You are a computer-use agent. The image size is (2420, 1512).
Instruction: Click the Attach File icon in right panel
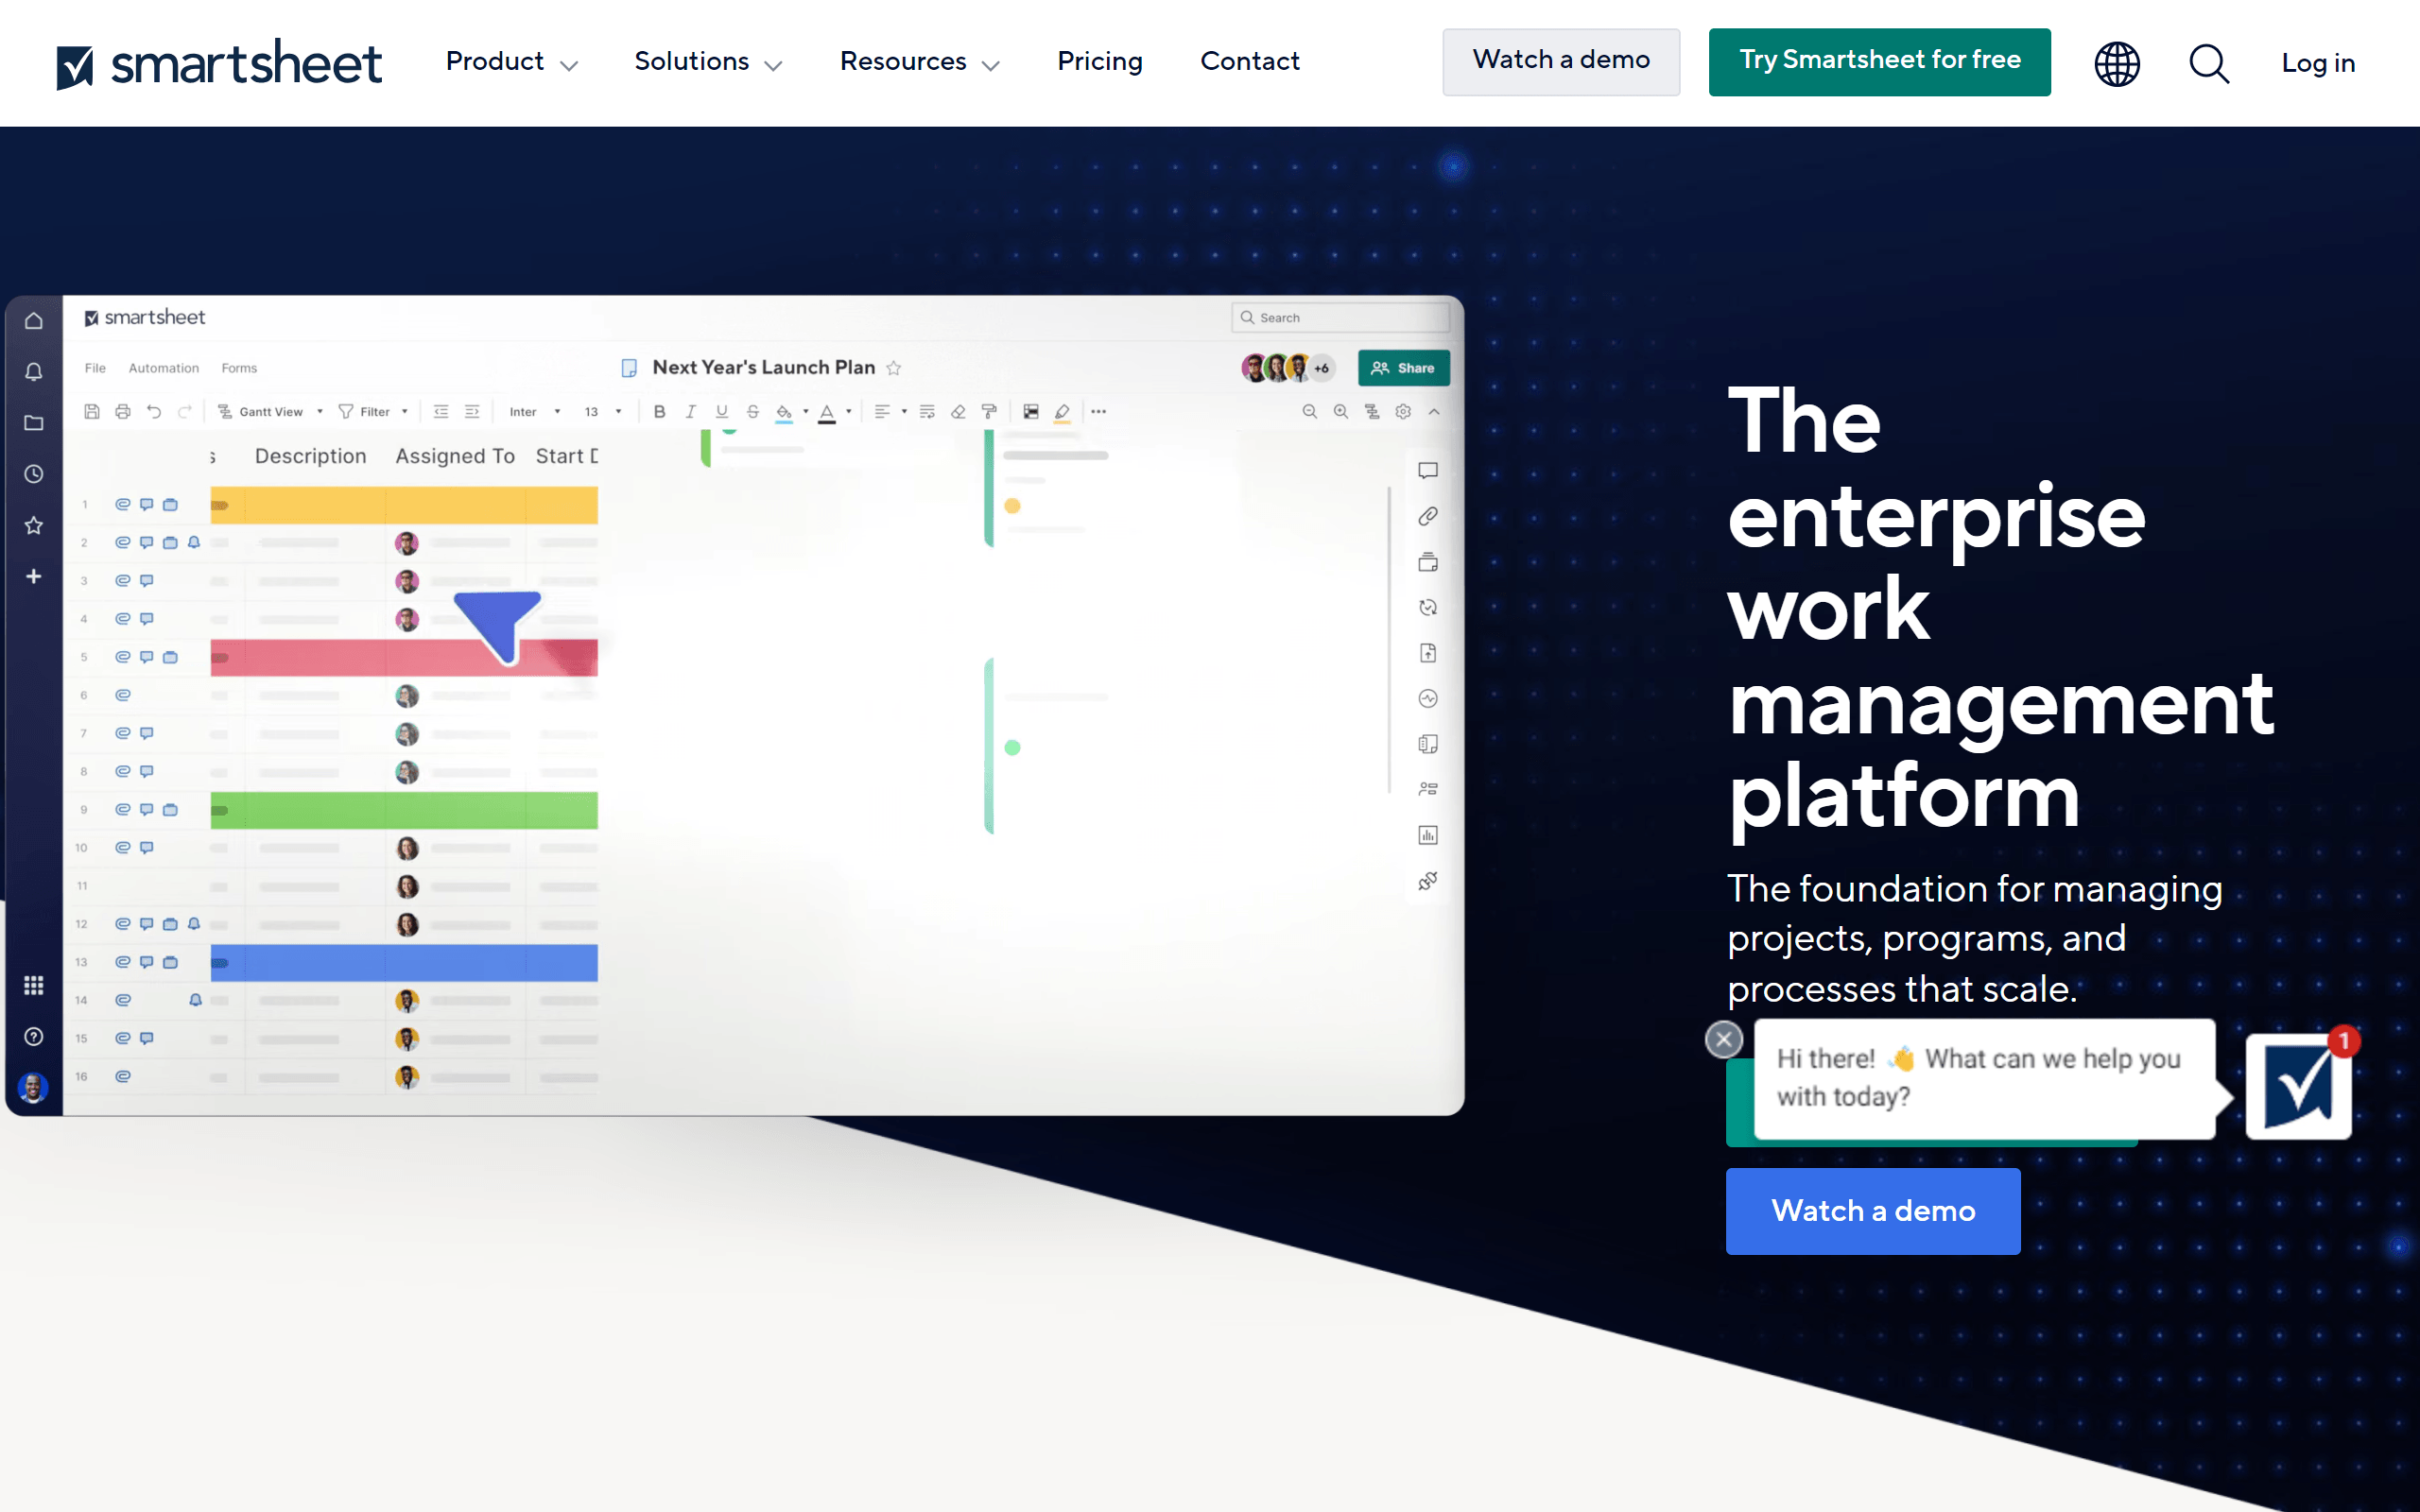pyautogui.click(x=1426, y=514)
